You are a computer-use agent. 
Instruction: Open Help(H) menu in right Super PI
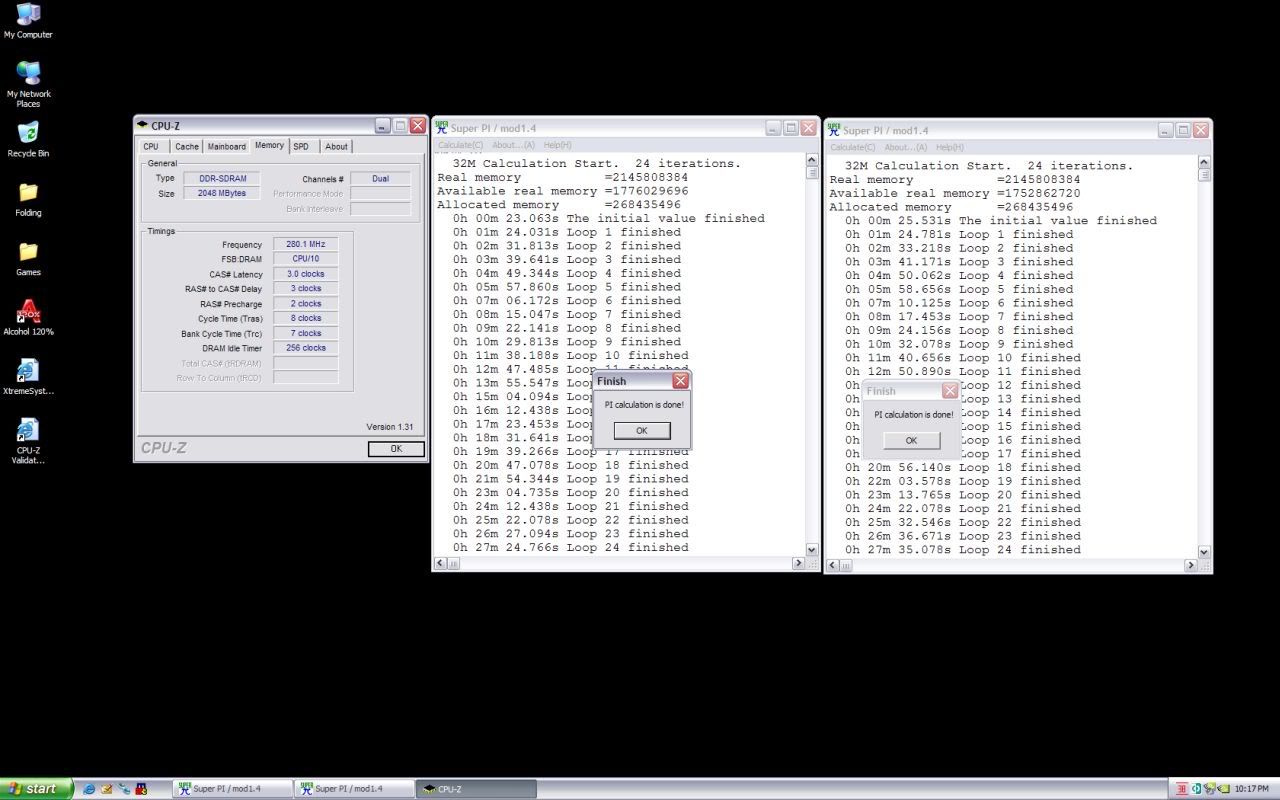click(x=949, y=147)
